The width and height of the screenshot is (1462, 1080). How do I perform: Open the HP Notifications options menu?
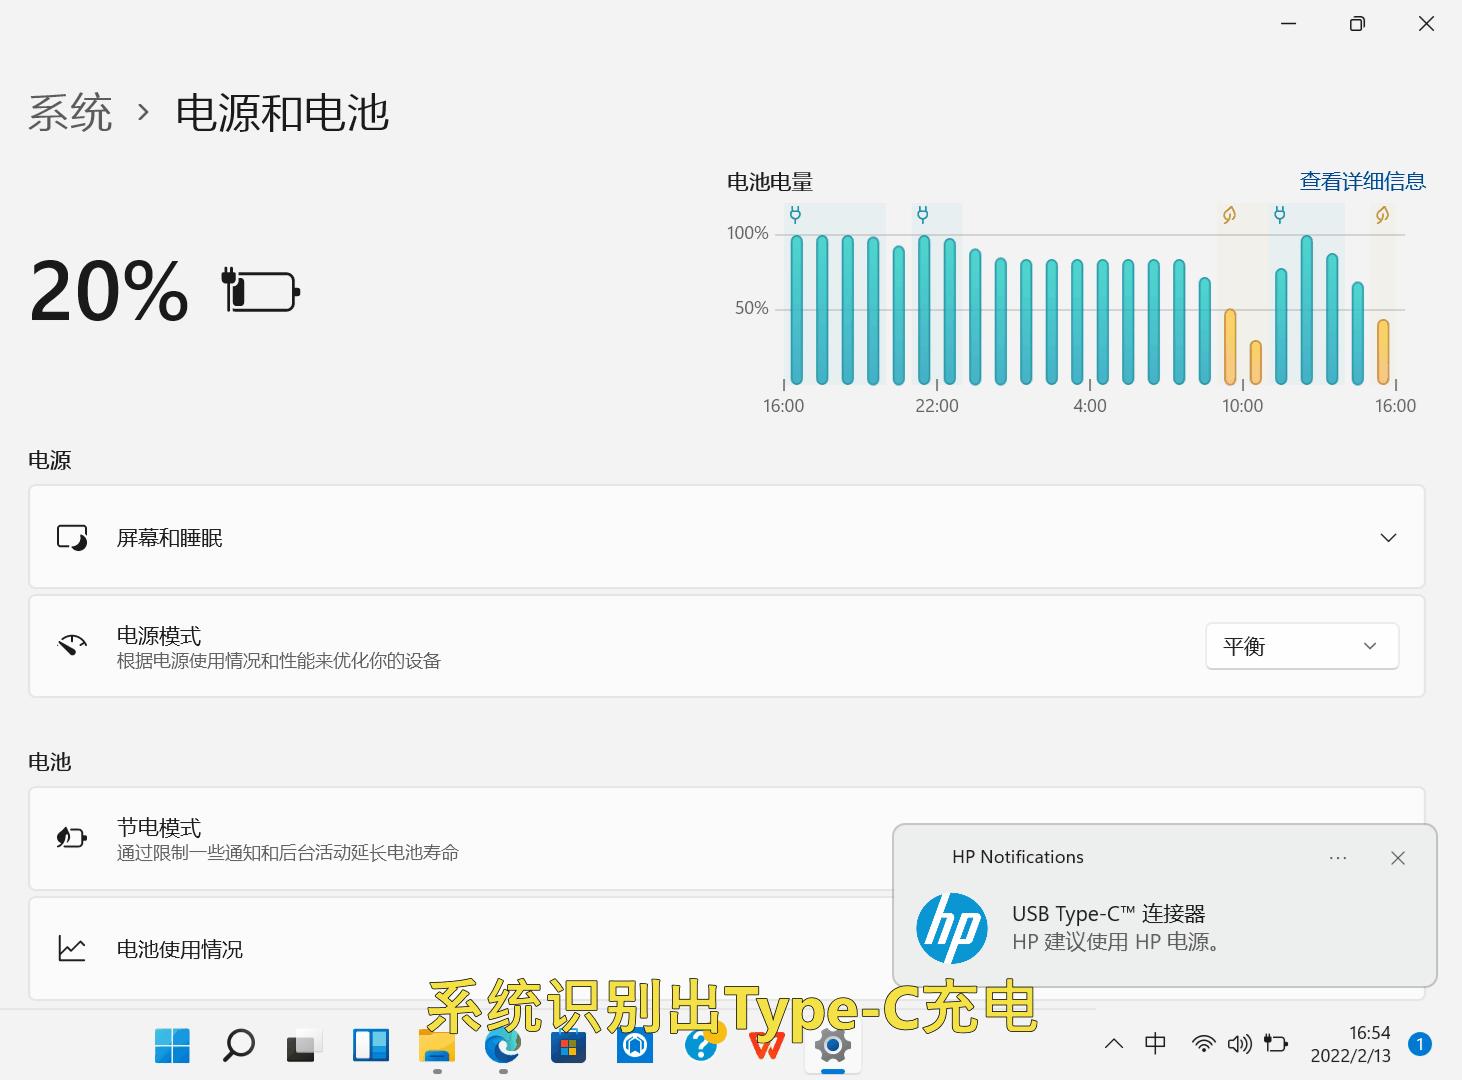click(1338, 858)
